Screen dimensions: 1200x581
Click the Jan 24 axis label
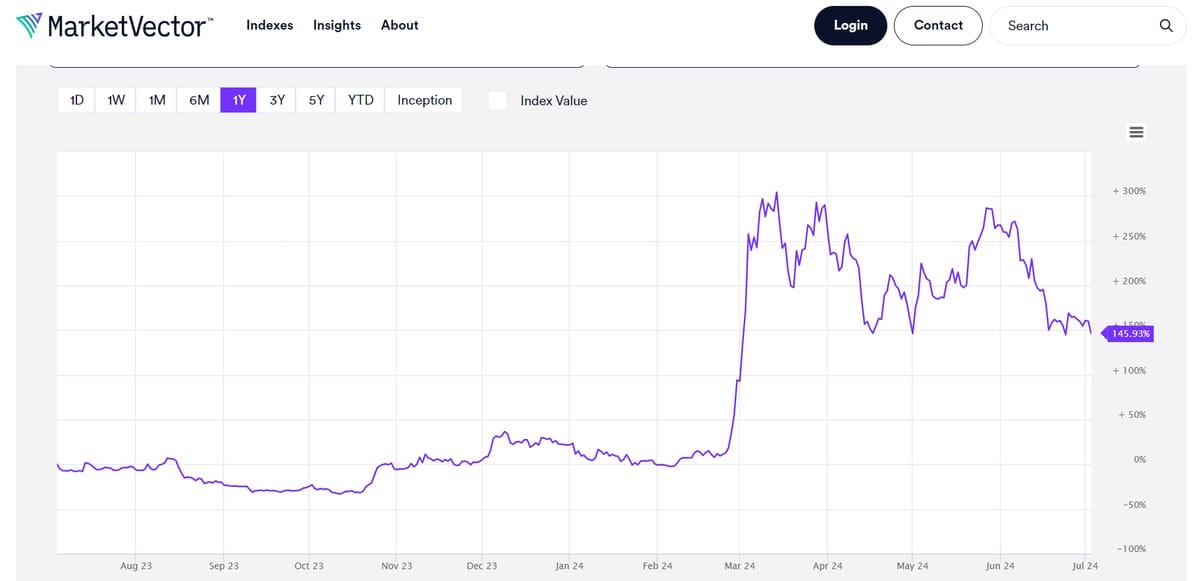[x=569, y=566]
